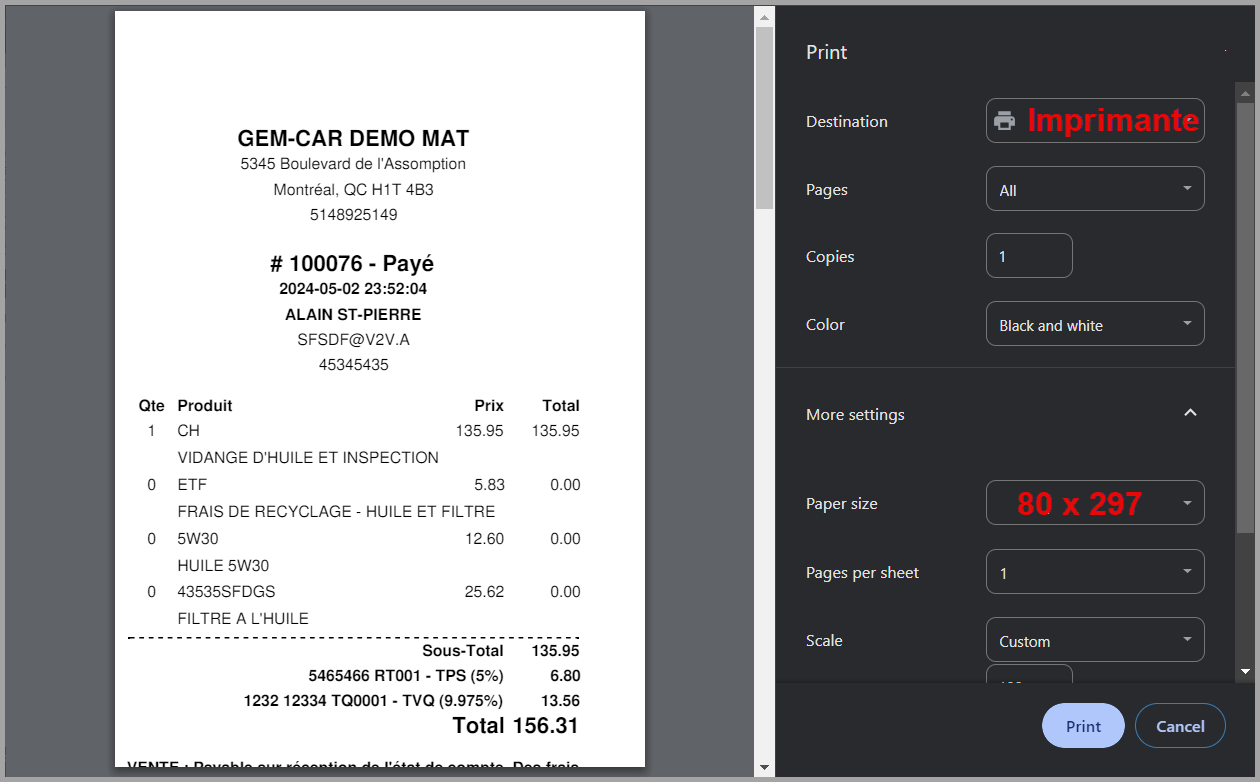Open the Paper size dropdown showing 80 x 297

(x=1095, y=503)
